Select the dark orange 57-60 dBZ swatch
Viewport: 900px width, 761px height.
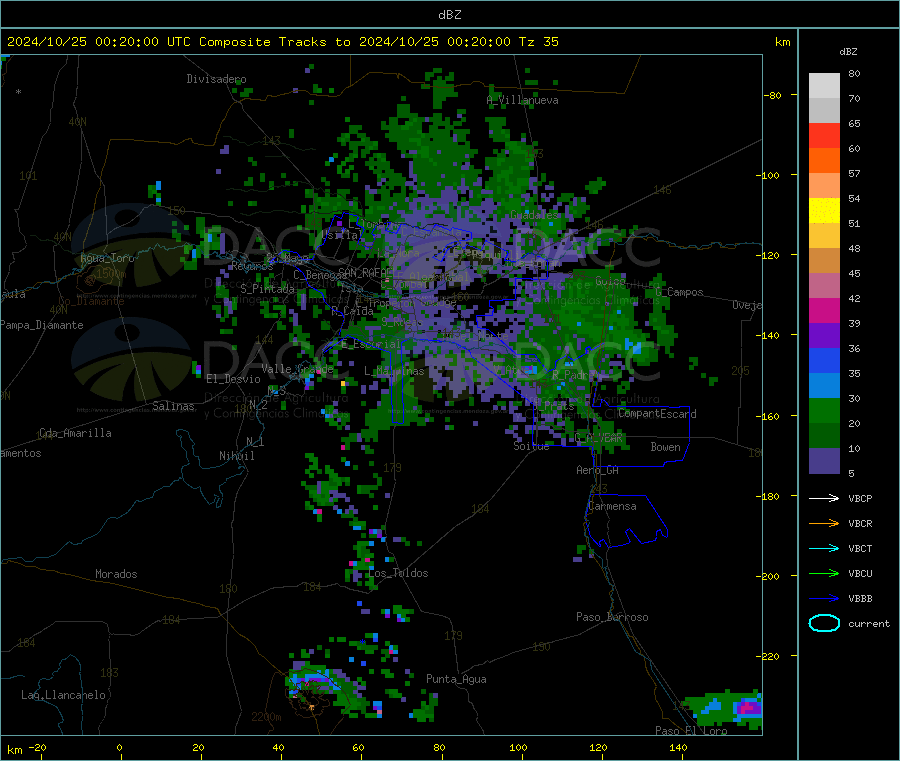click(824, 161)
